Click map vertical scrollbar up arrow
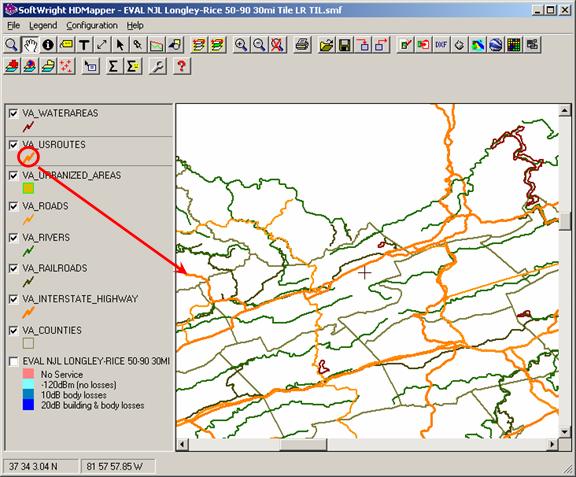This screenshot has width=576, height=477. tap(564, 110)
